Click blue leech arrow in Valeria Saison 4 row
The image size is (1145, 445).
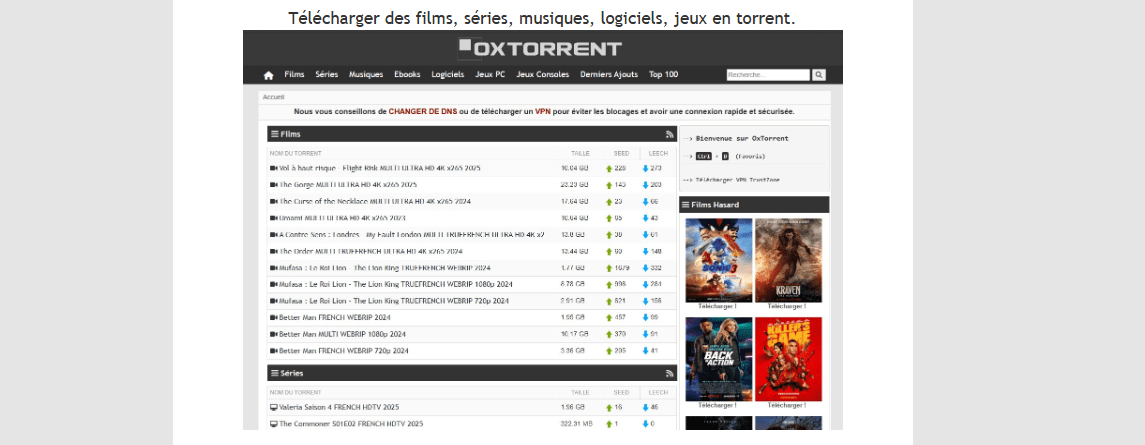tap(646, 408)
